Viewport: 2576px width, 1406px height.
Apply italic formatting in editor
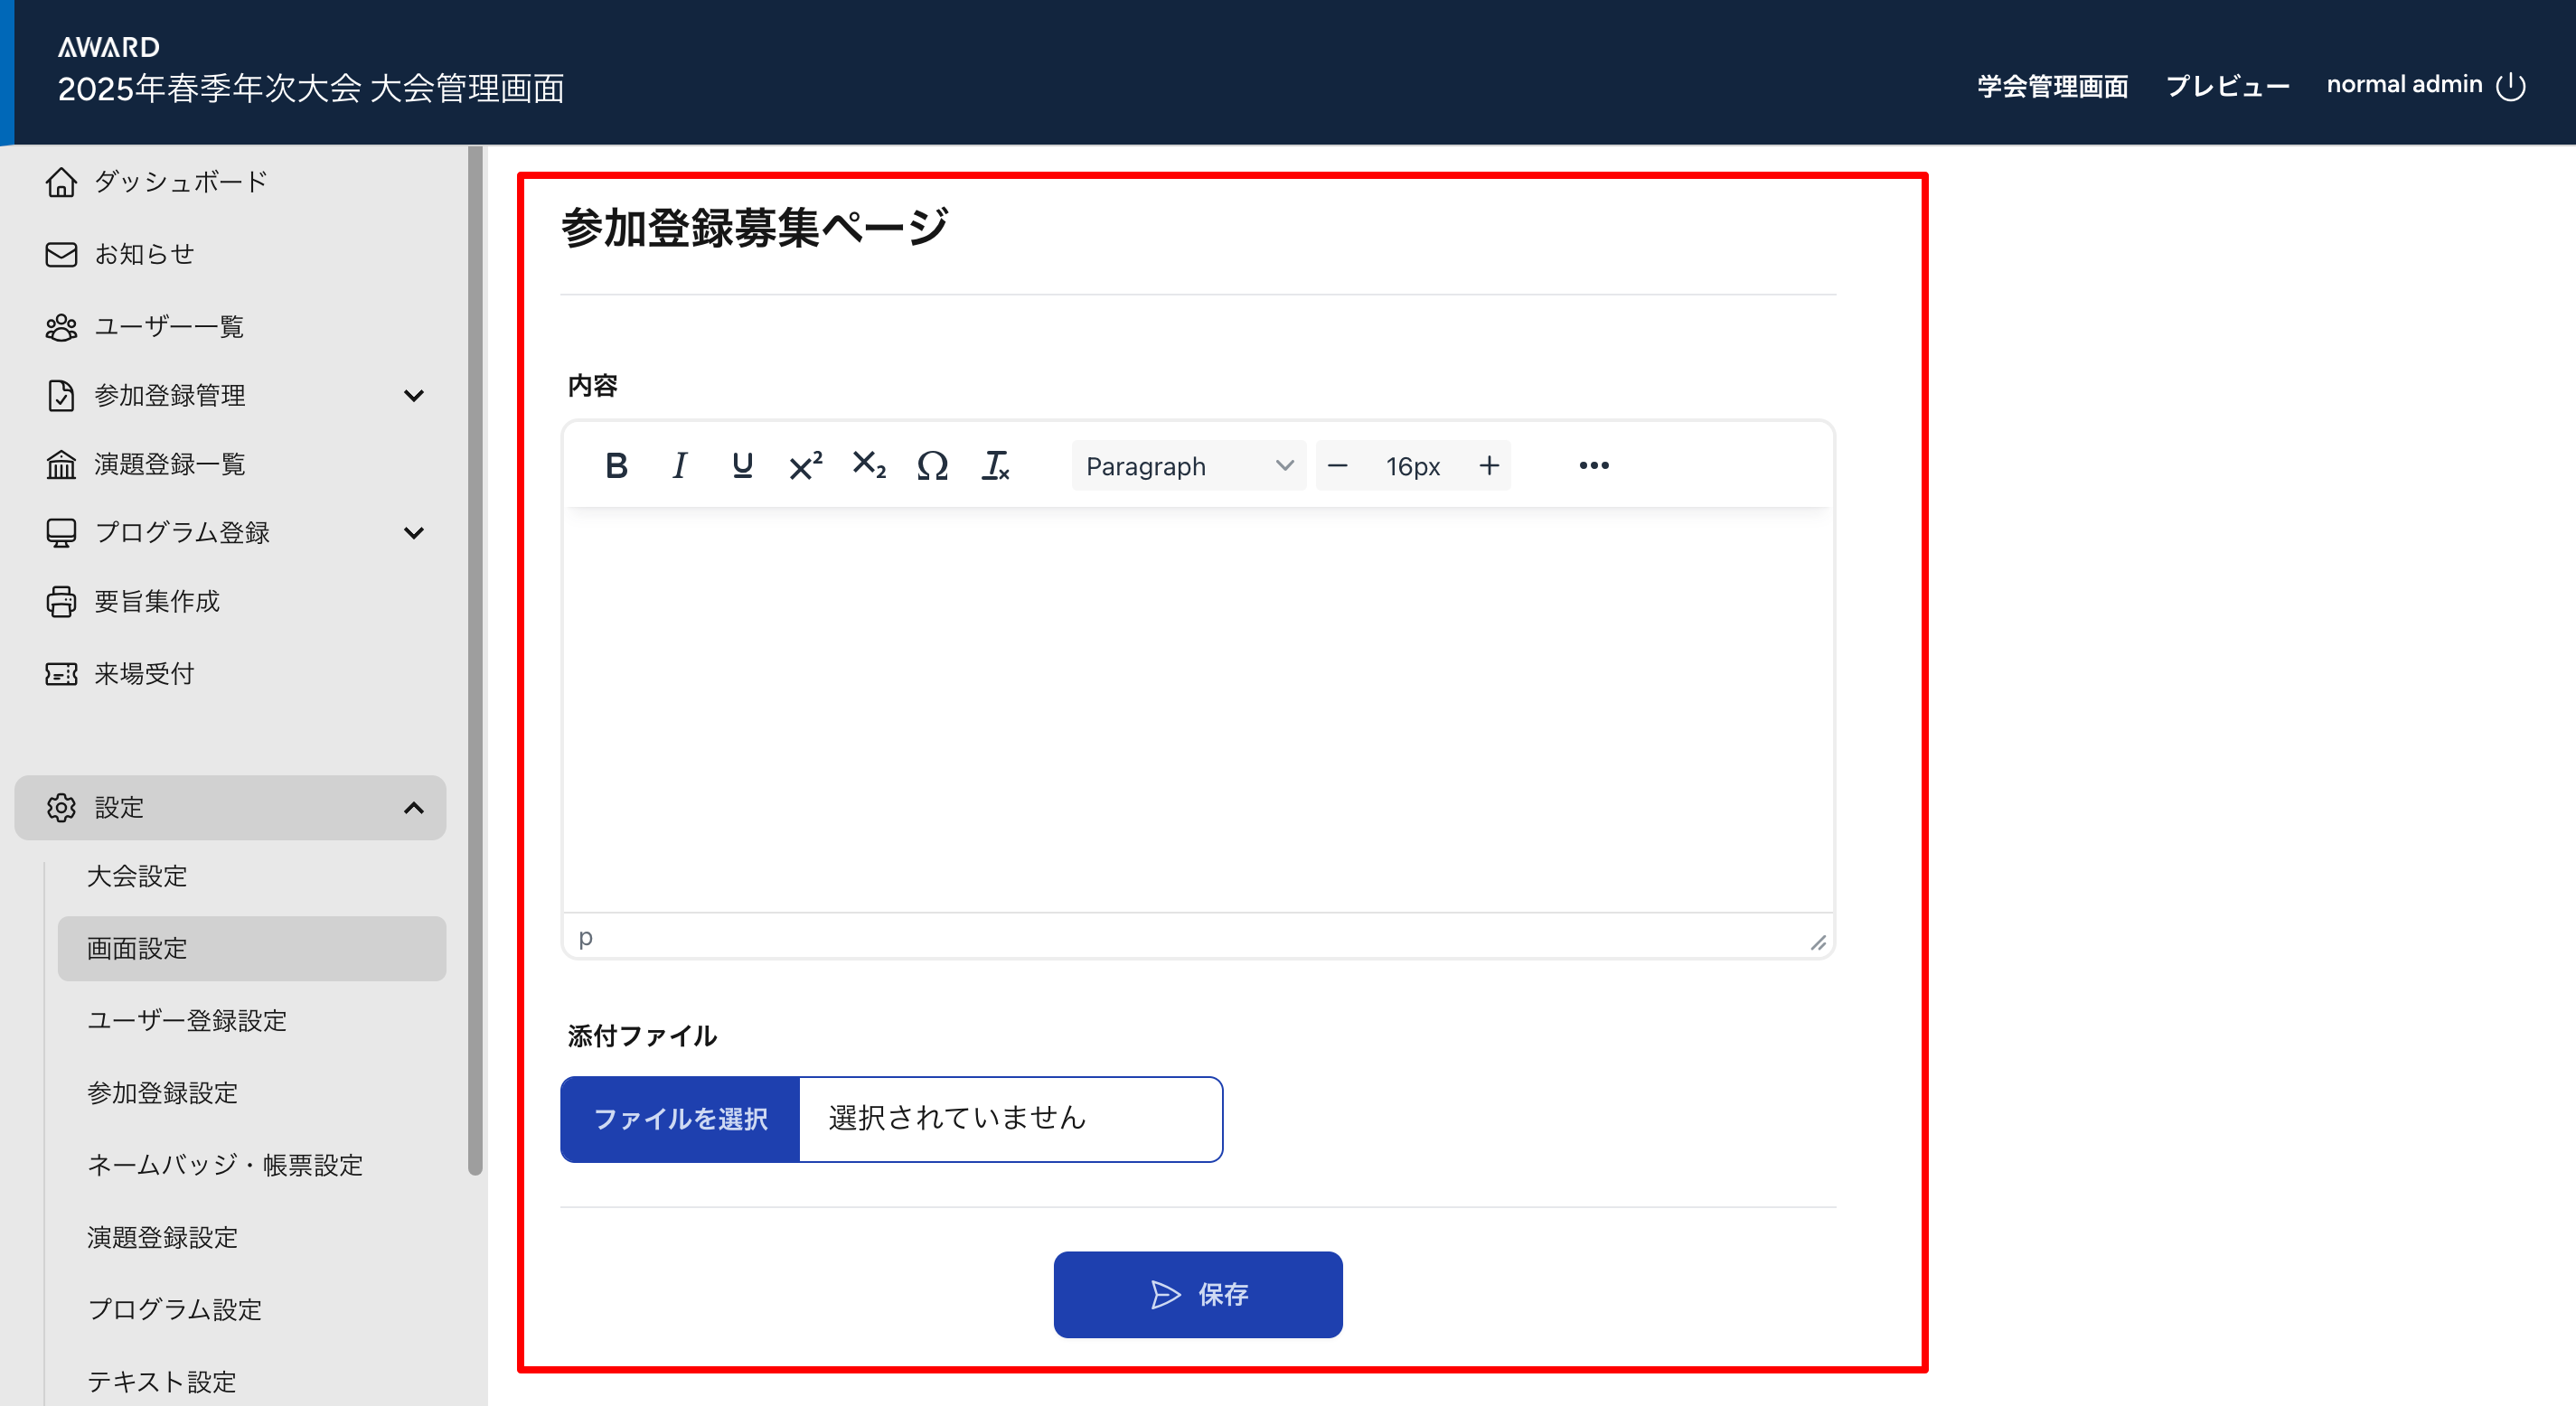click(680, 466)
